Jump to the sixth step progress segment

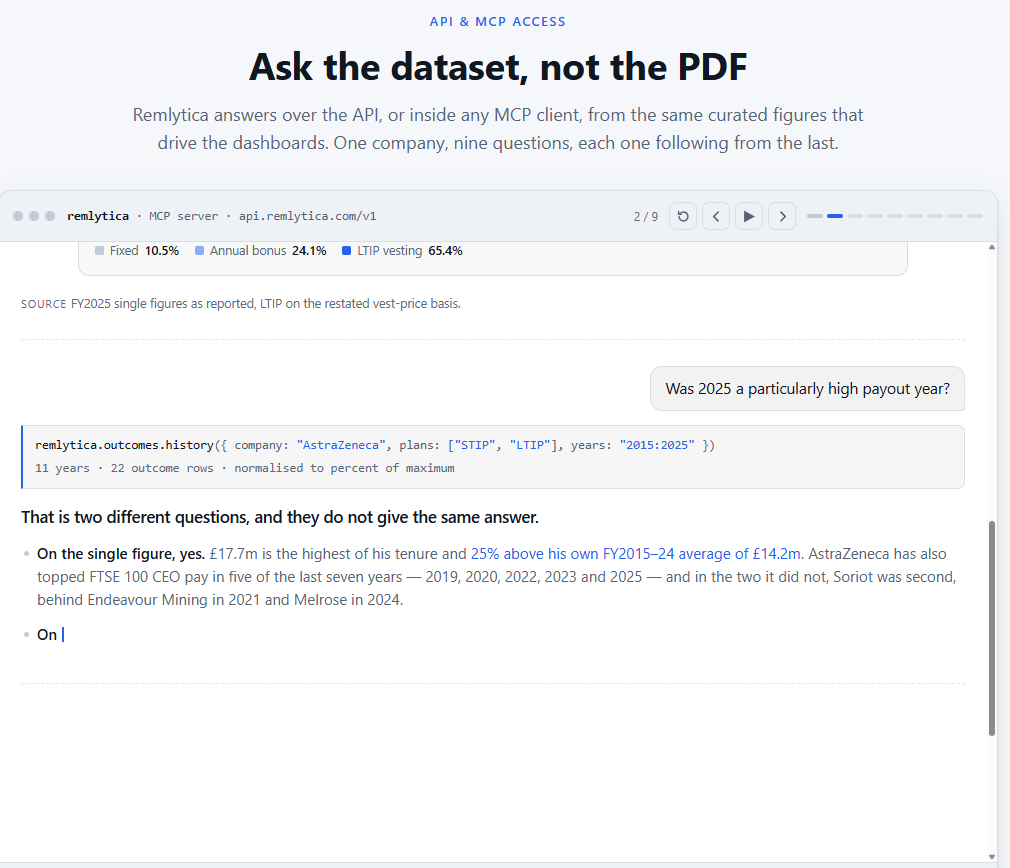pos(915,216)
